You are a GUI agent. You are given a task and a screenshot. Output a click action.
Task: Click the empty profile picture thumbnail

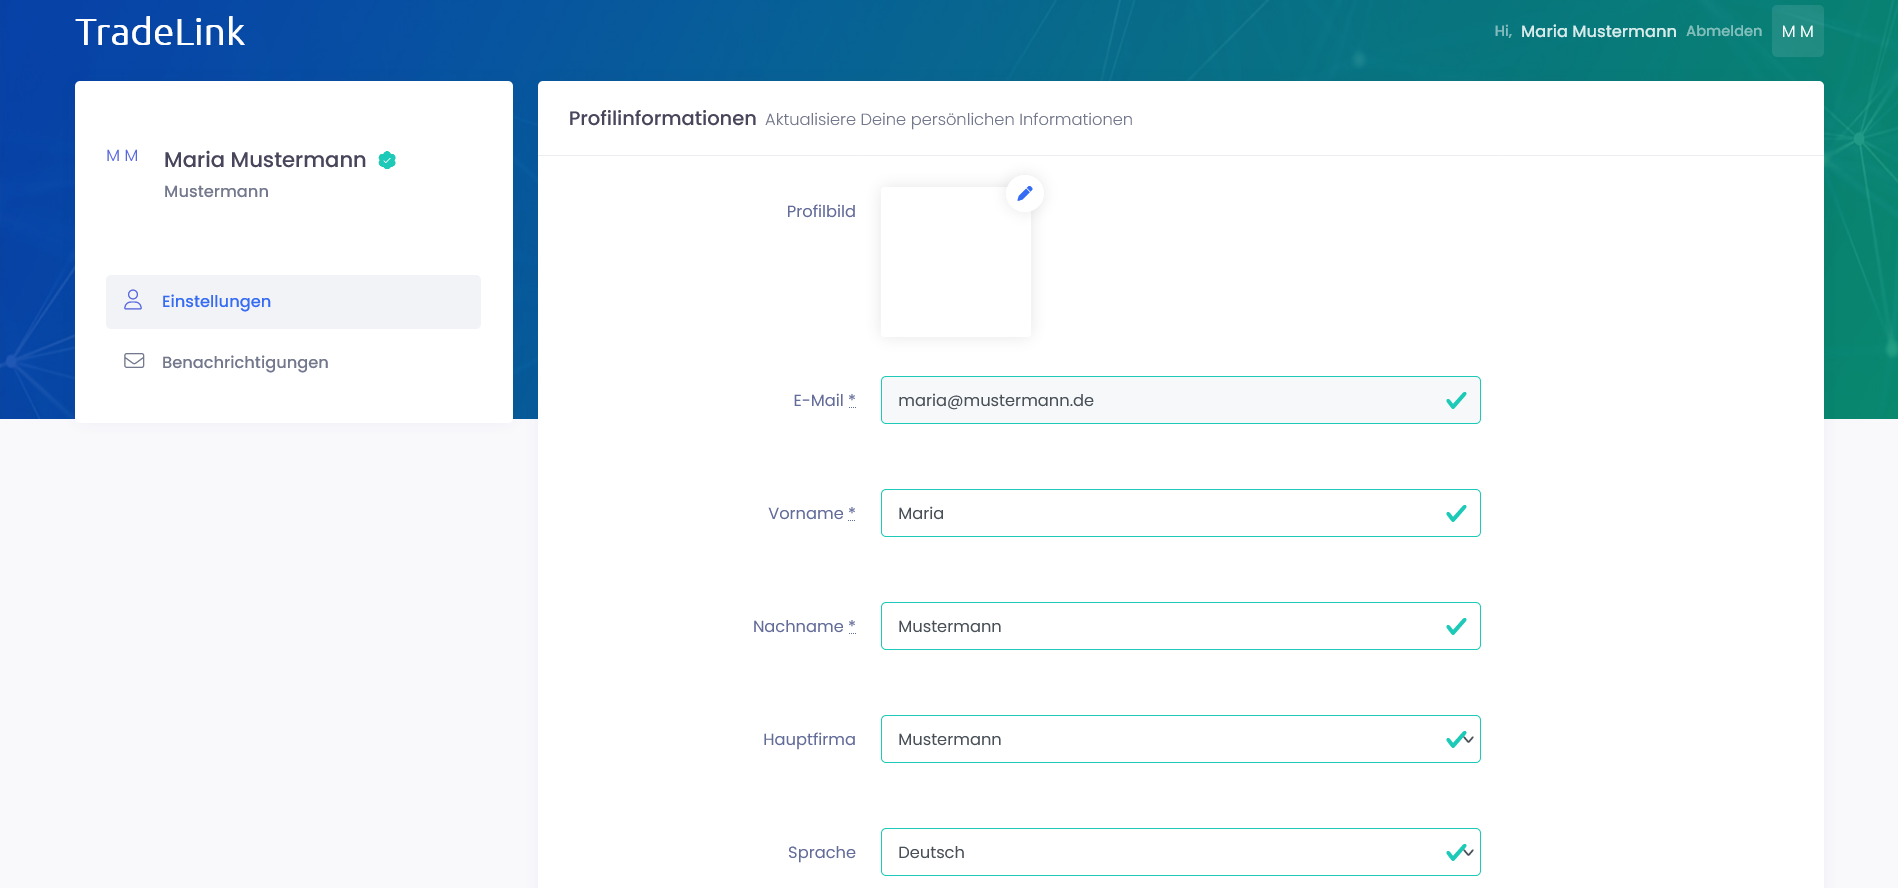[955, 262]
